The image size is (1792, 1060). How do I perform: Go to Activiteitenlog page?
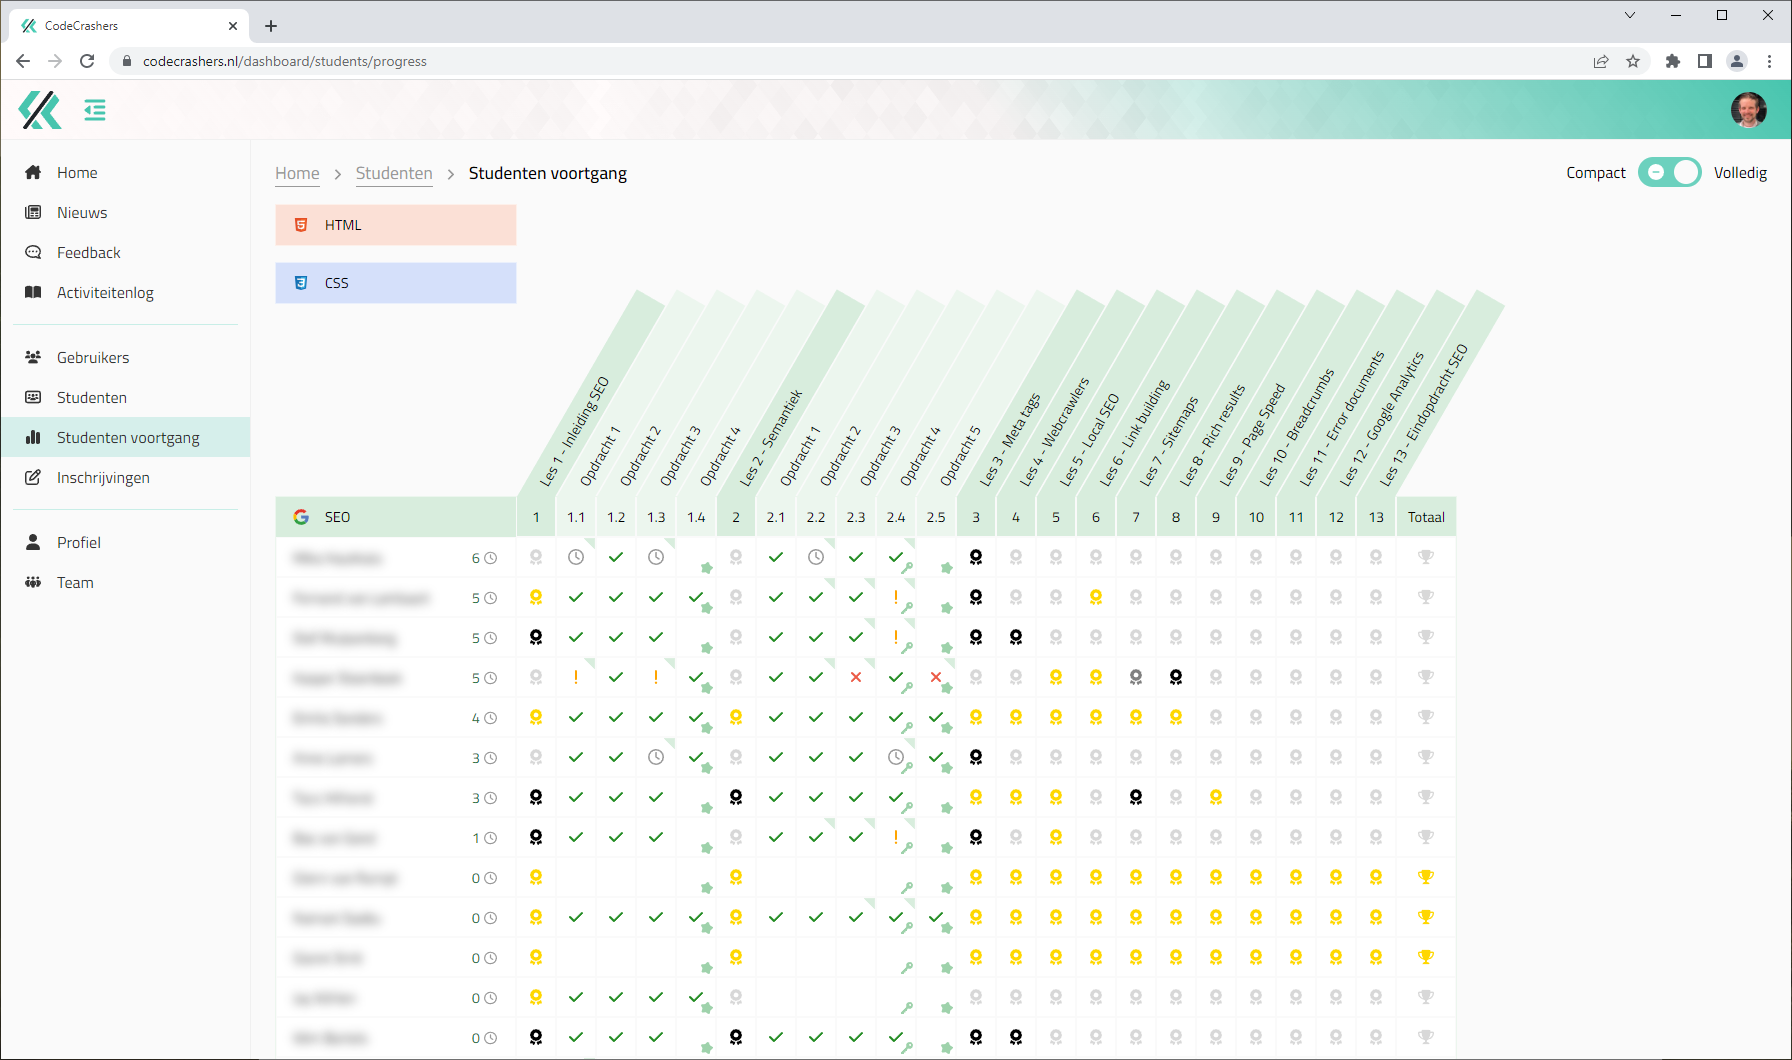[x=105, y=293]
